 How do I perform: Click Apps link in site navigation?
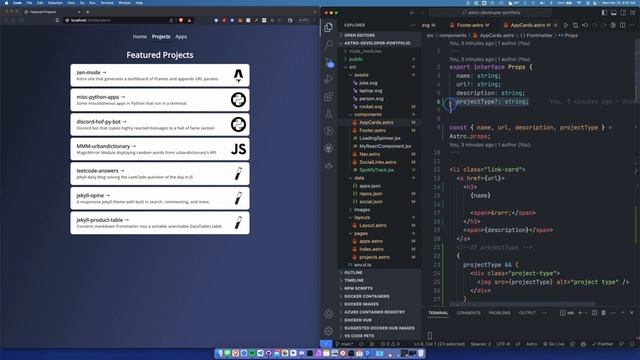pyautogui.click(x=181, y=37)
